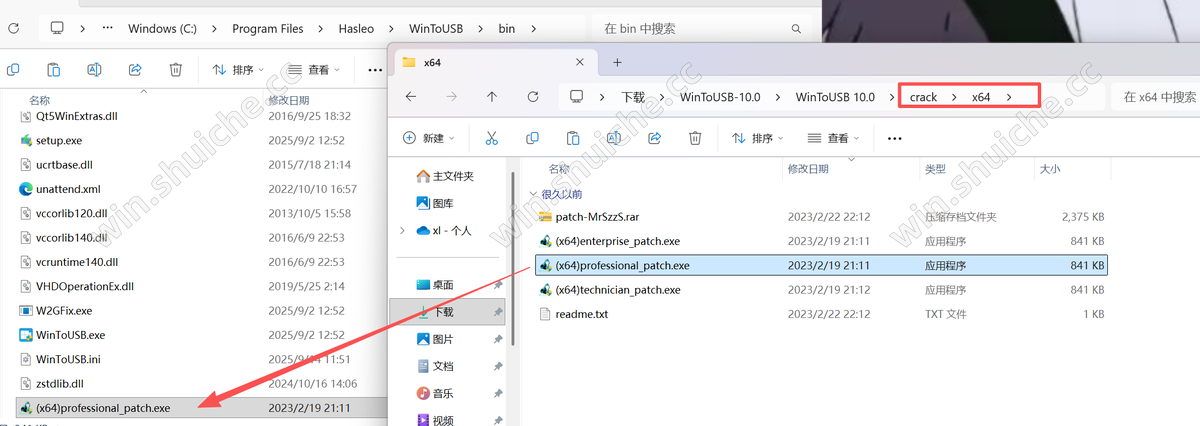Open 查看 view dropdown in bin window
This screenshot has height=426, width=1200.
click(x=313, y=70)
